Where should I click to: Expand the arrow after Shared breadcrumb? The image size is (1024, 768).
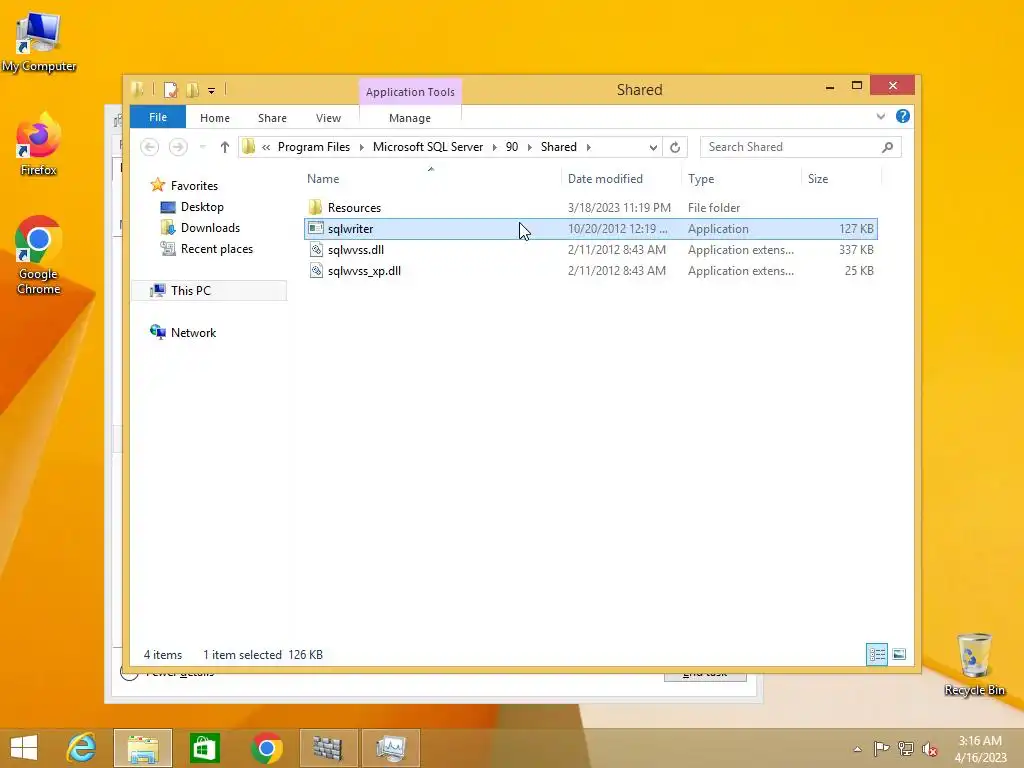coord(588,147)
